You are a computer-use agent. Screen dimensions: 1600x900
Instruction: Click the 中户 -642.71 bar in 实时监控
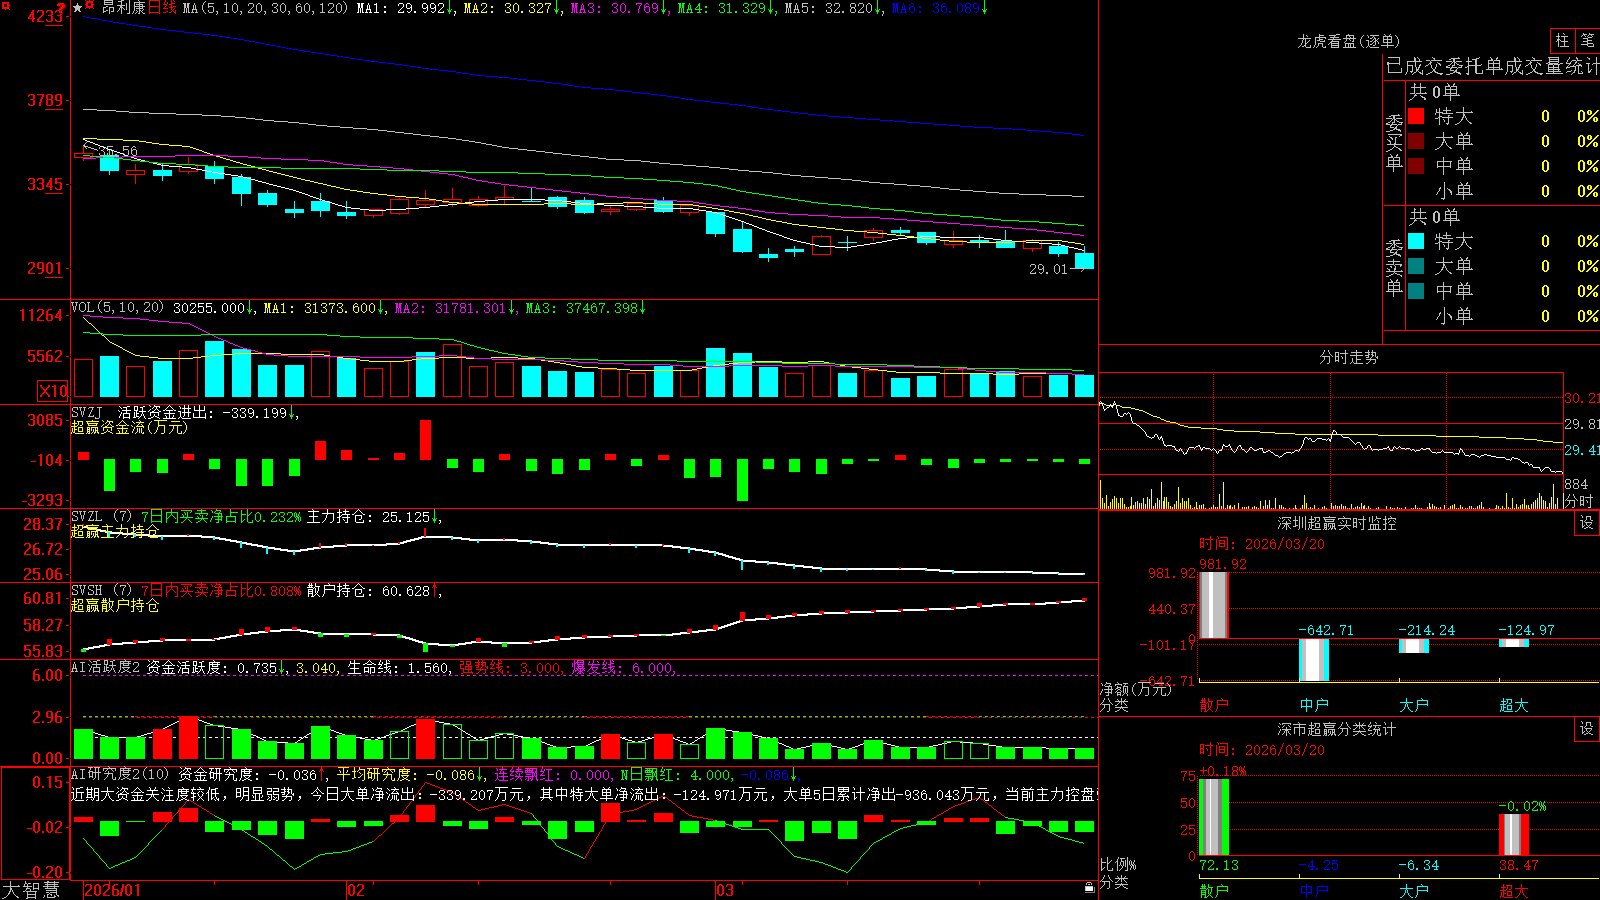click(1314, 660)
